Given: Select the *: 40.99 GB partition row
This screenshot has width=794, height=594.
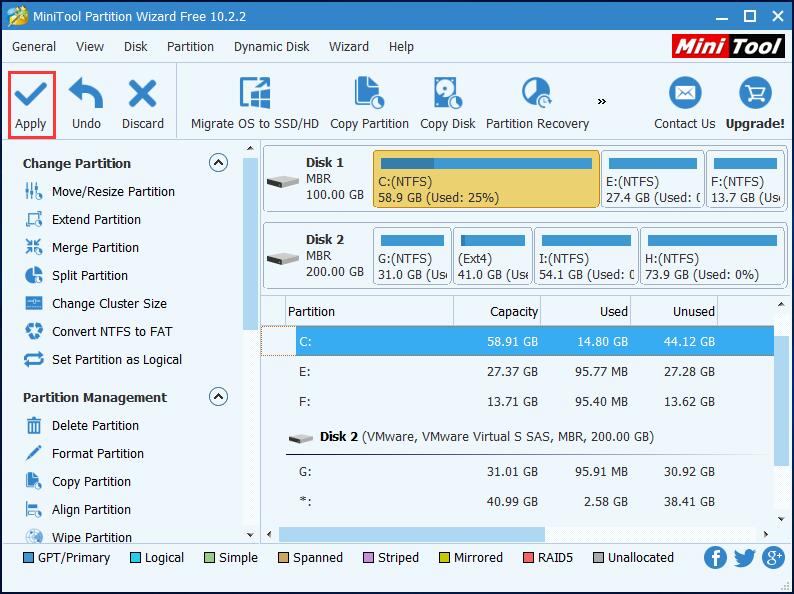Looking at the screenshot, I should tap(518, 502).
